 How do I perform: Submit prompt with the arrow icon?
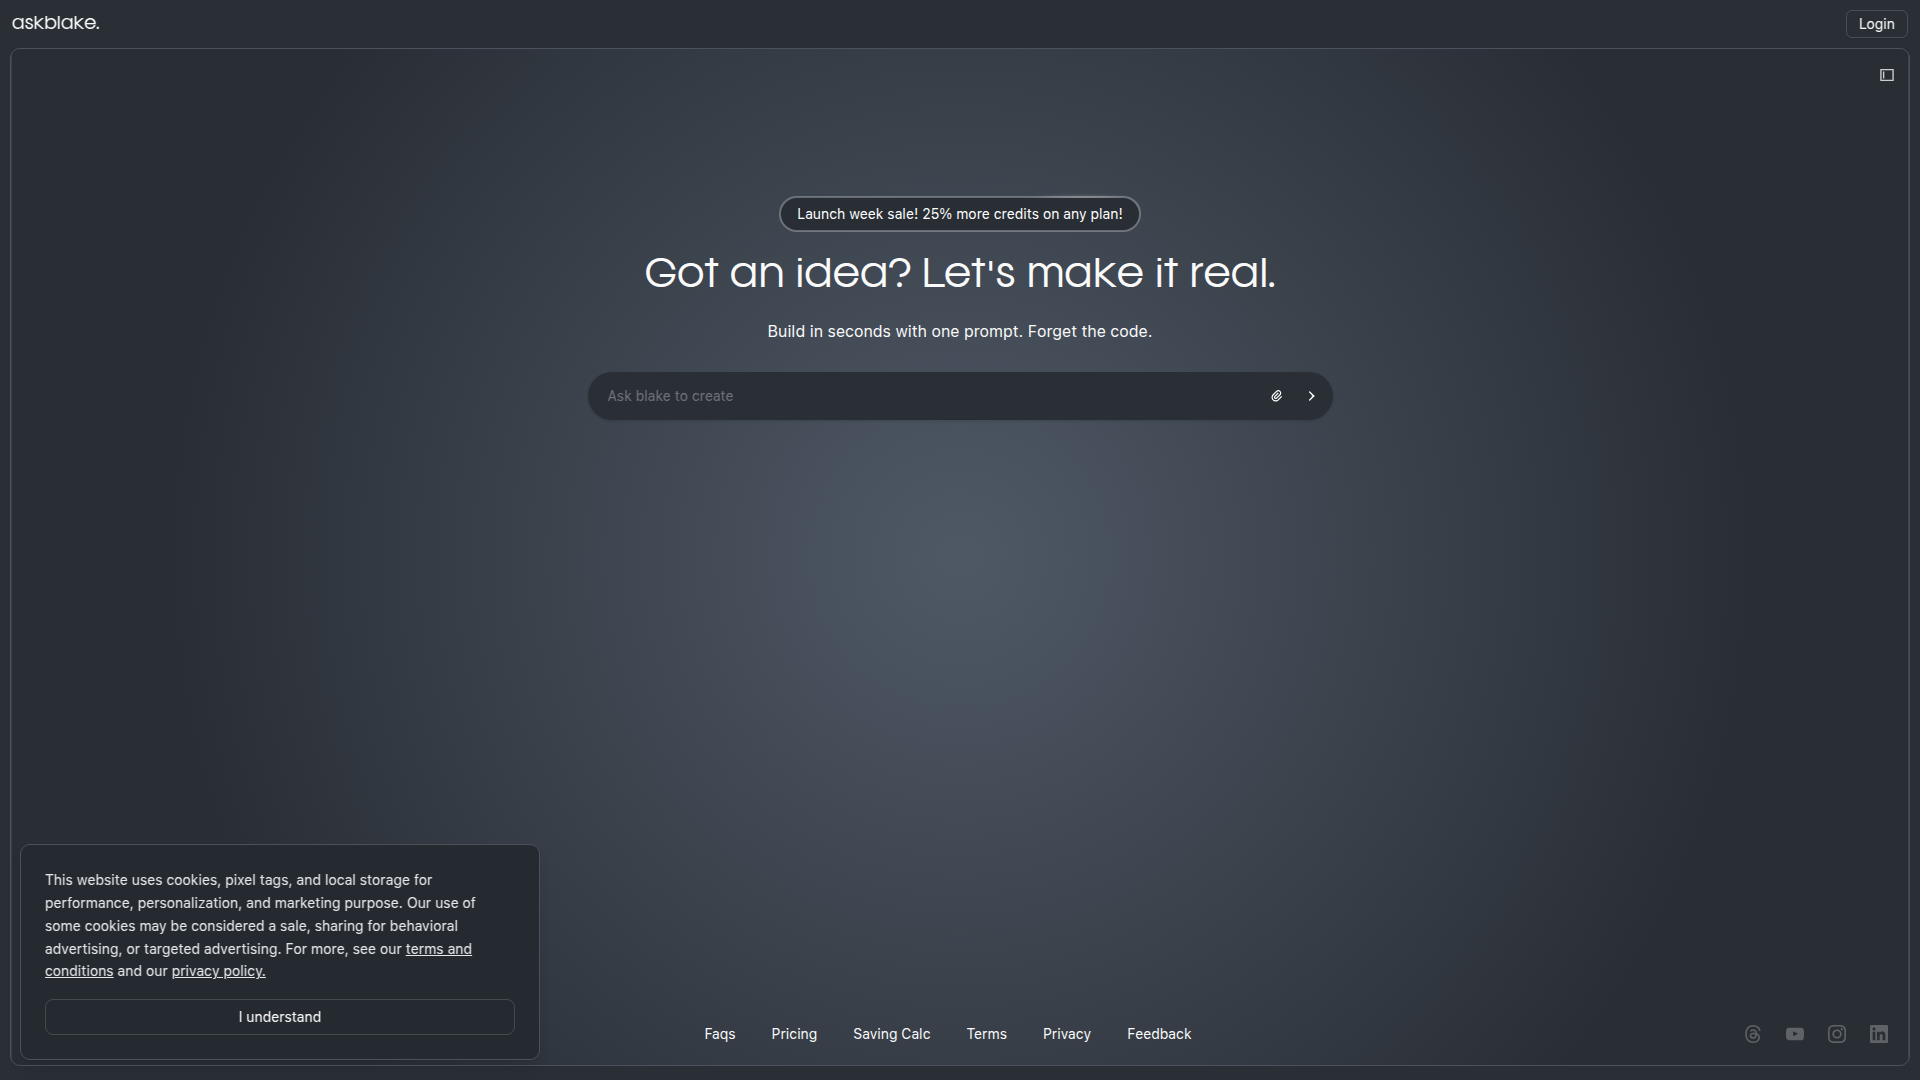click(1311, 396)
